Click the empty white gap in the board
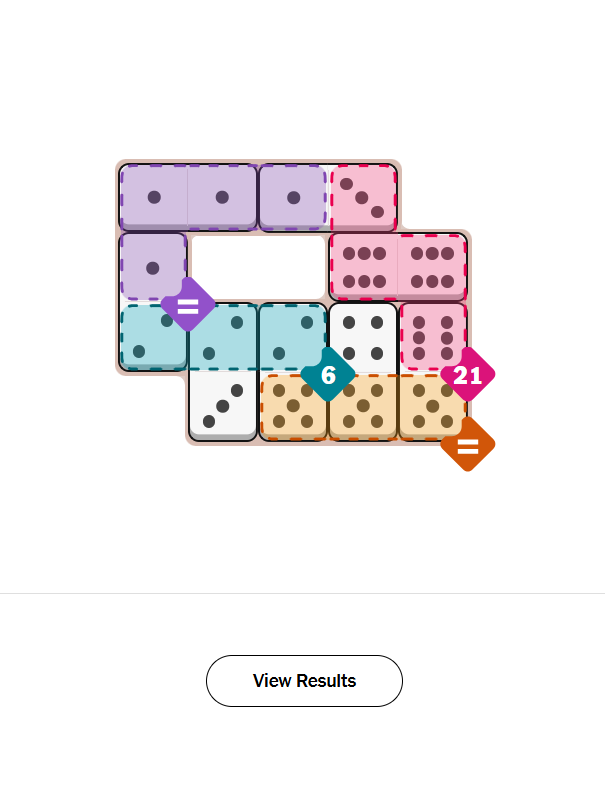Screen dimensions: 605x794 tap(258, 267)
